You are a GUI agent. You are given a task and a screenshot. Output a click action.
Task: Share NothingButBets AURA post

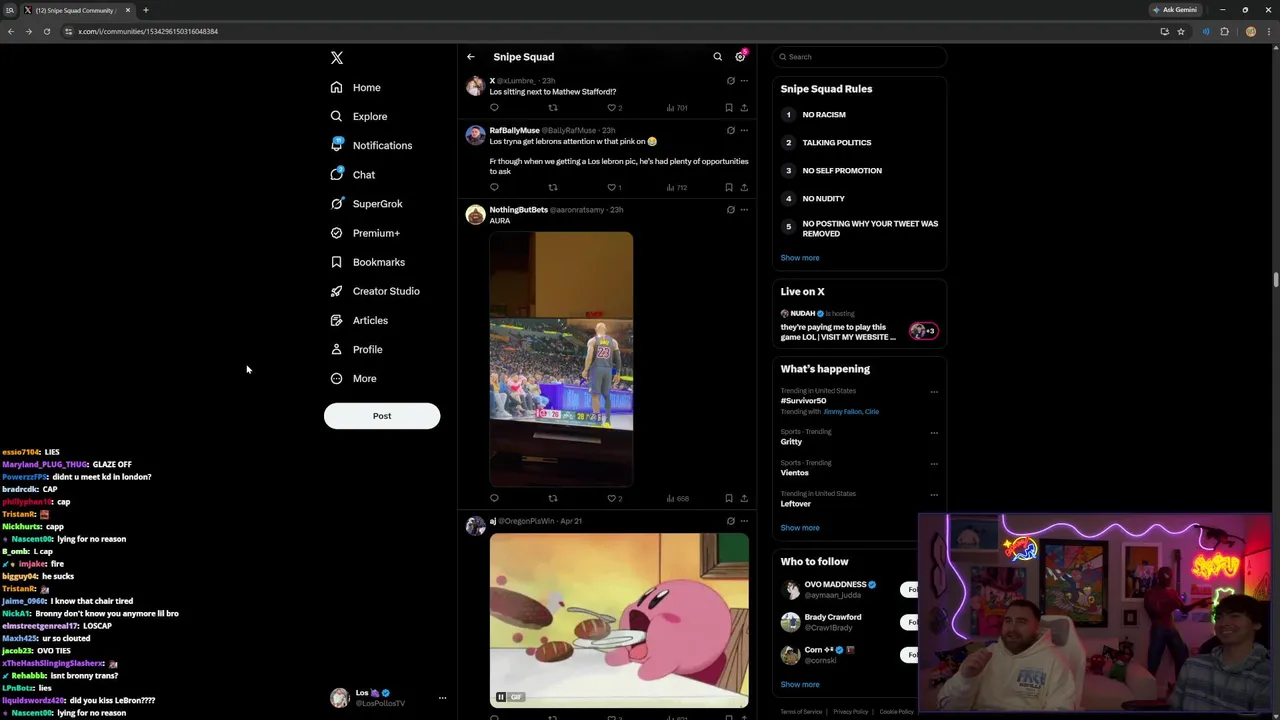(744, 498)
